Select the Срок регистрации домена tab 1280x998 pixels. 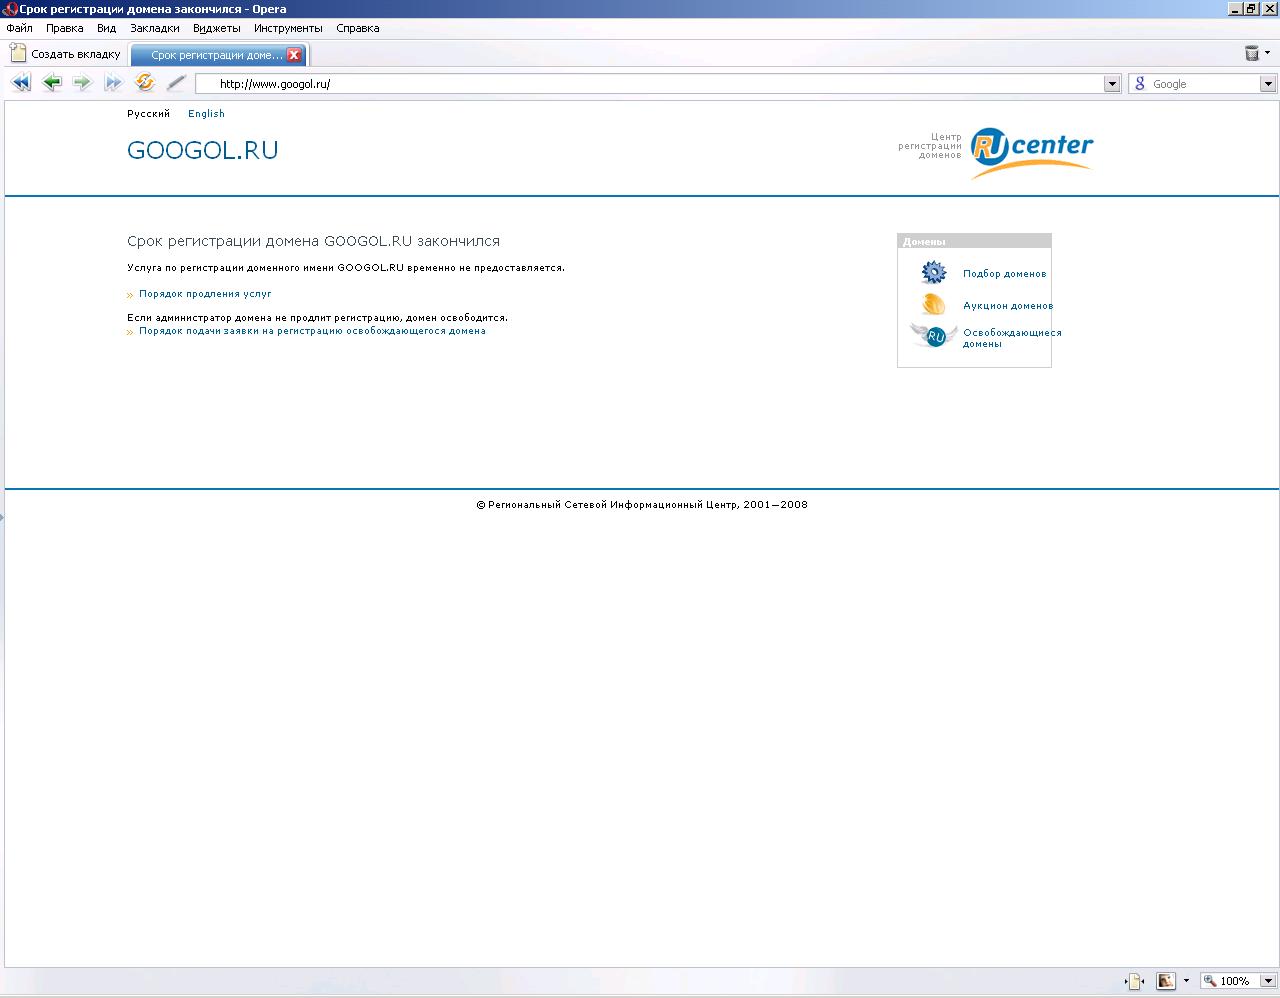coord(218,55)
